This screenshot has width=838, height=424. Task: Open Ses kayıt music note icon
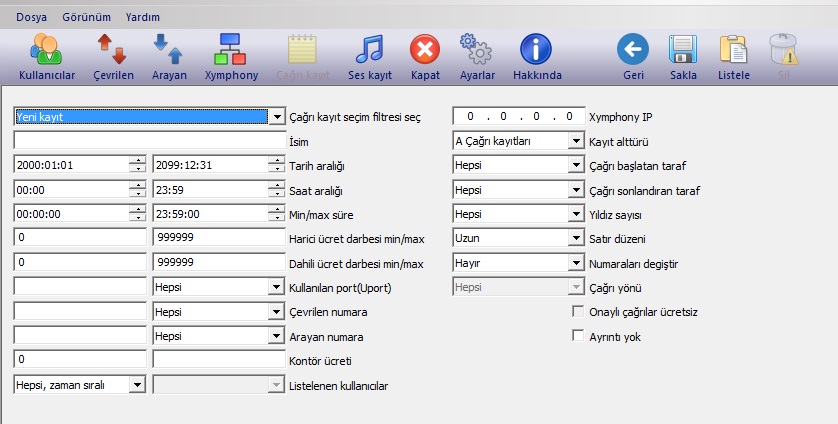click(x=370, y=50)
